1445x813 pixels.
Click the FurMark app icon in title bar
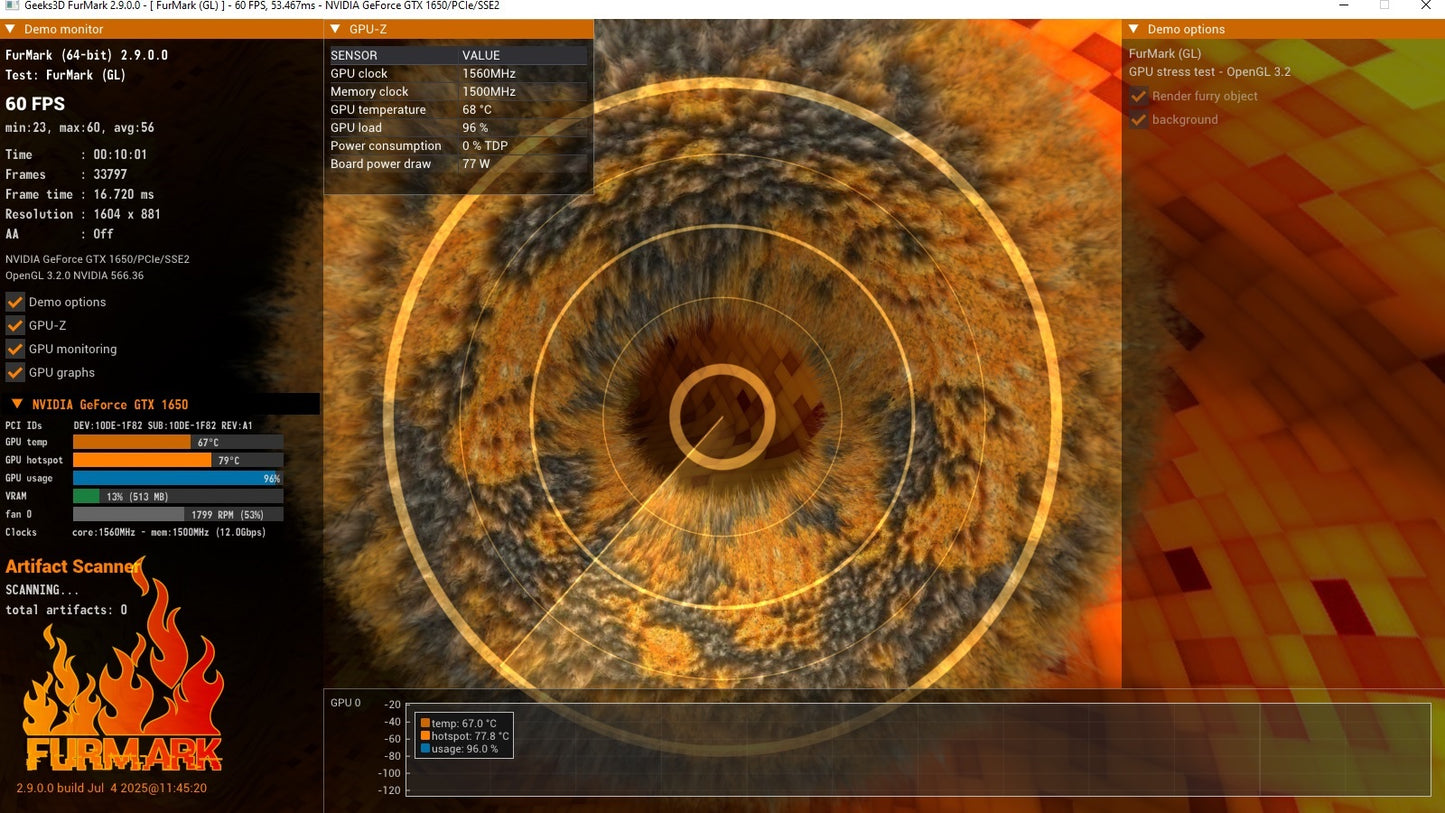click(10, 6)
